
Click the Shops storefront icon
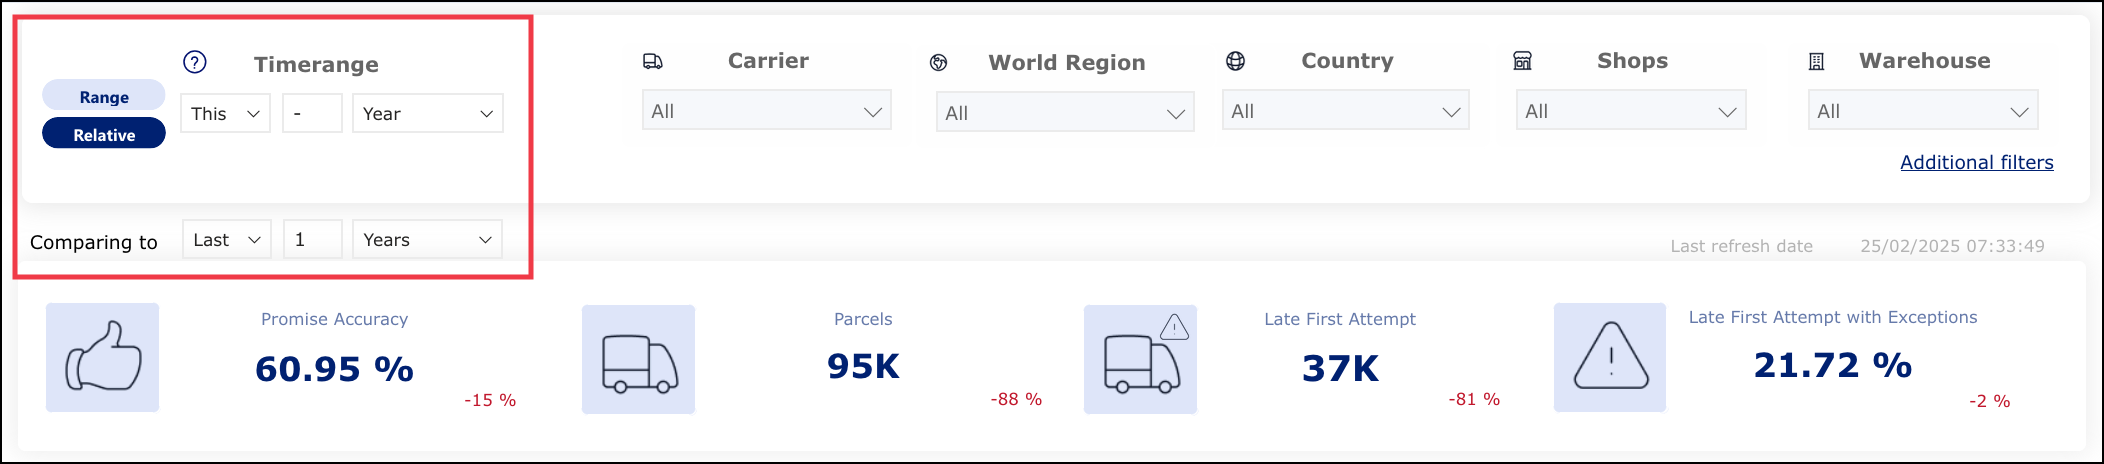click(x=1522, y=61)
